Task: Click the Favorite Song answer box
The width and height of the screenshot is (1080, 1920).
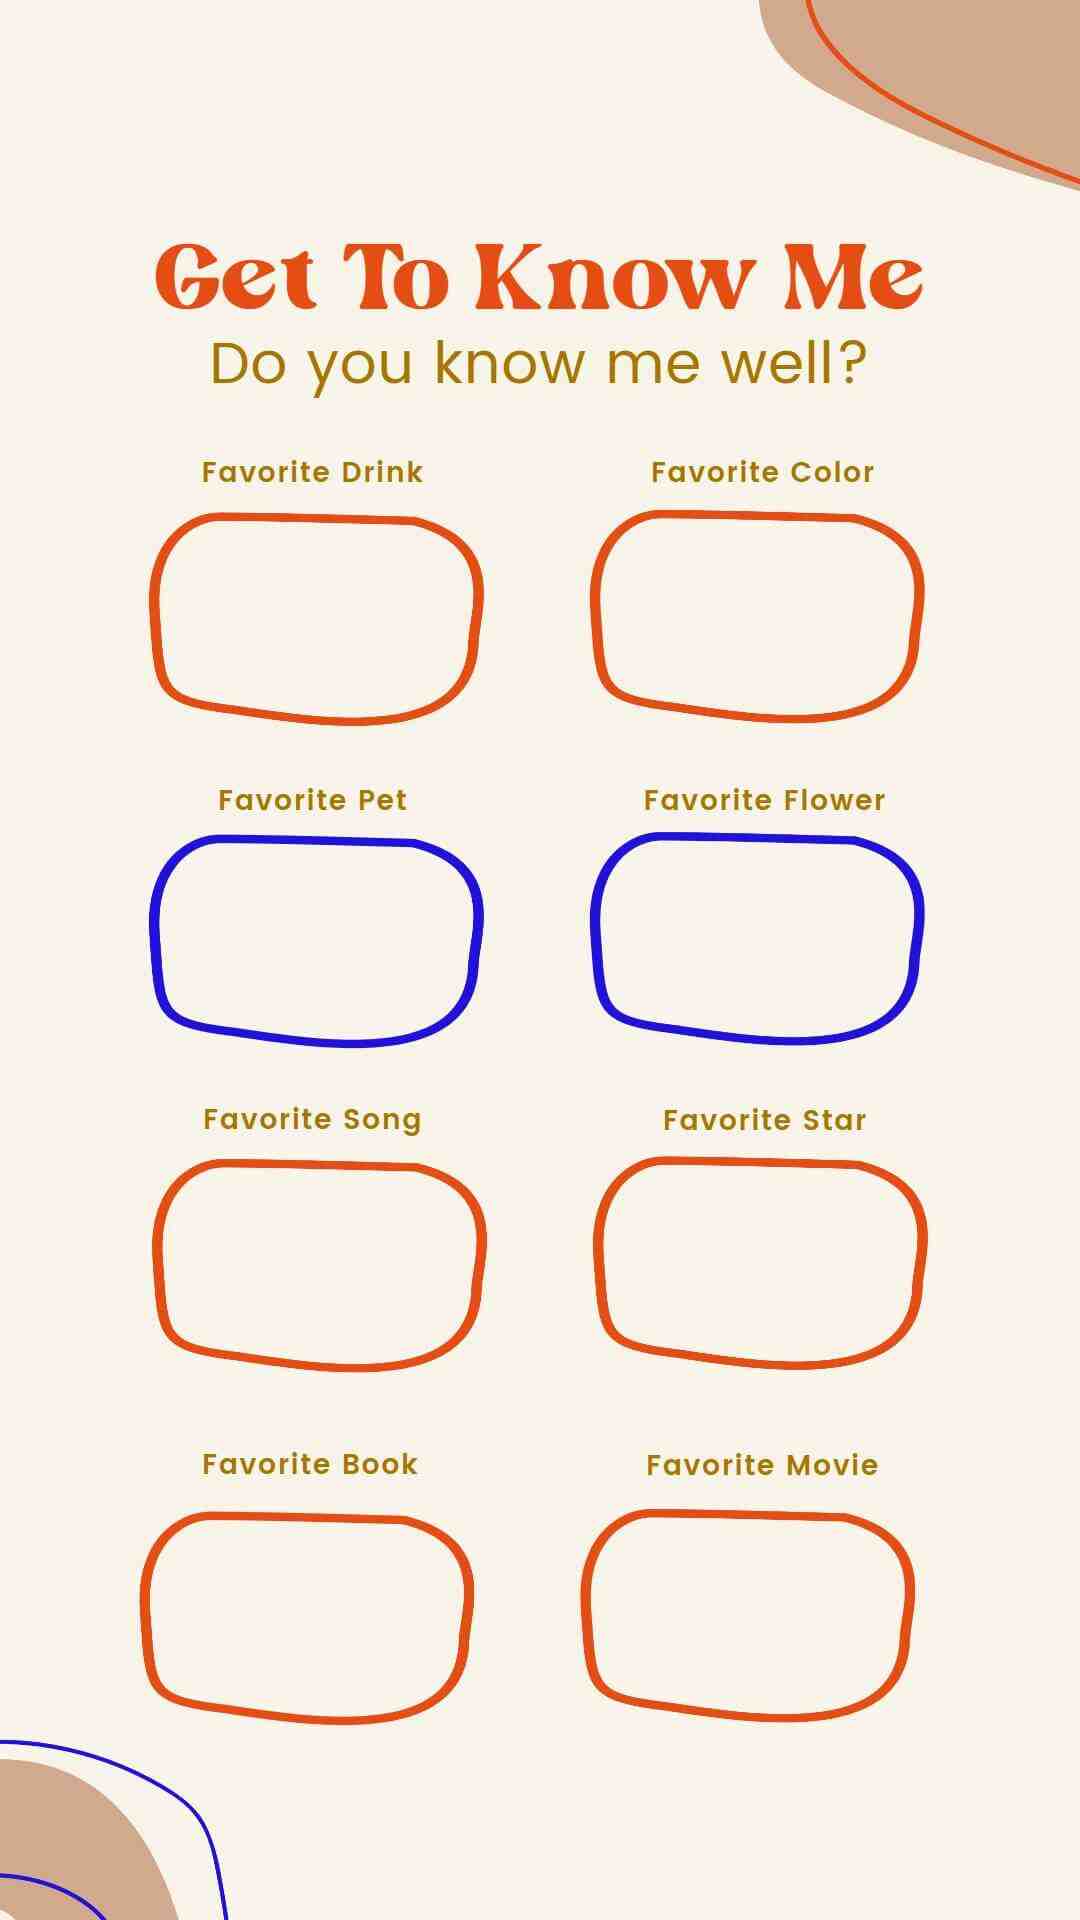Action: 319,1264
